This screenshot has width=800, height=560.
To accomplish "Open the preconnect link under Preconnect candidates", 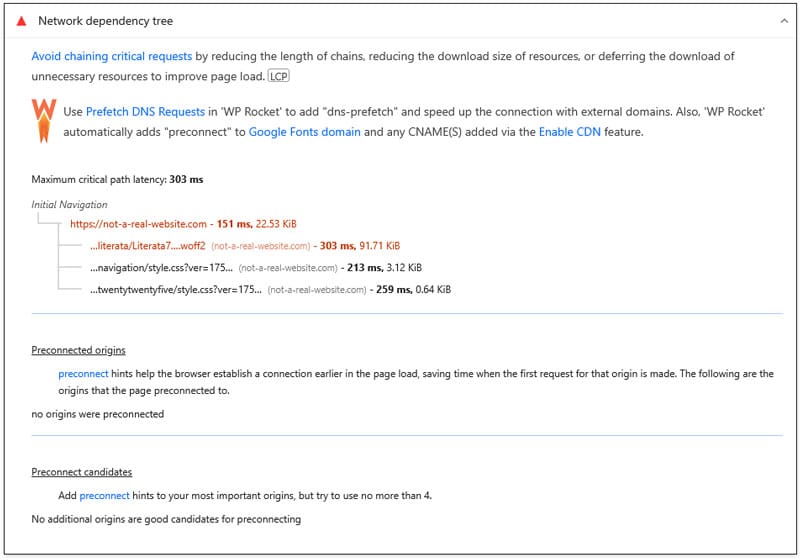I will [x=105, y=496].
